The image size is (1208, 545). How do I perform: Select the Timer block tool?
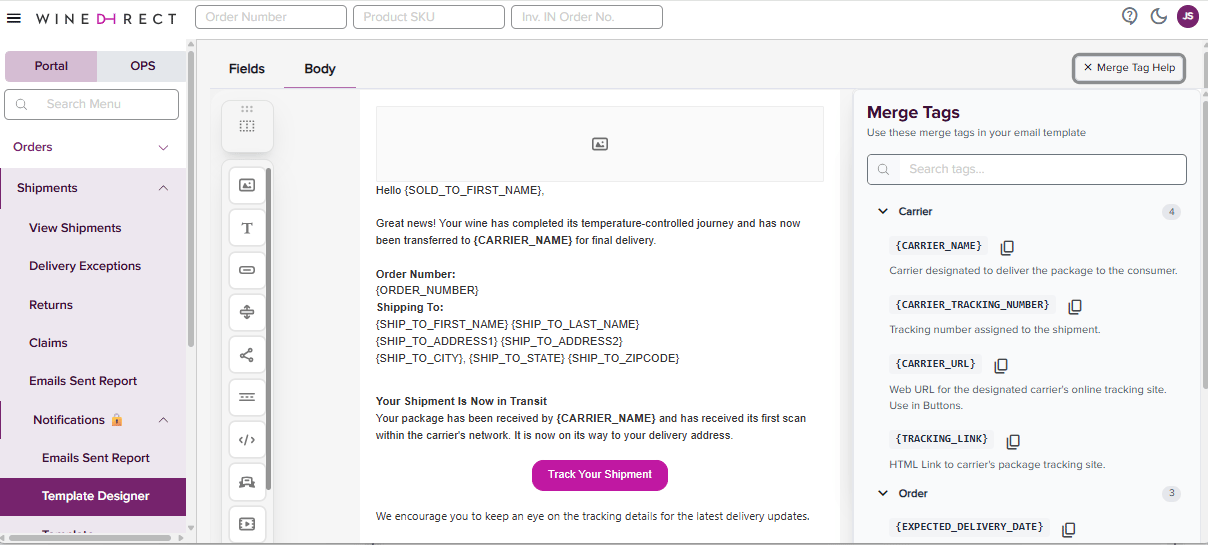247,482
